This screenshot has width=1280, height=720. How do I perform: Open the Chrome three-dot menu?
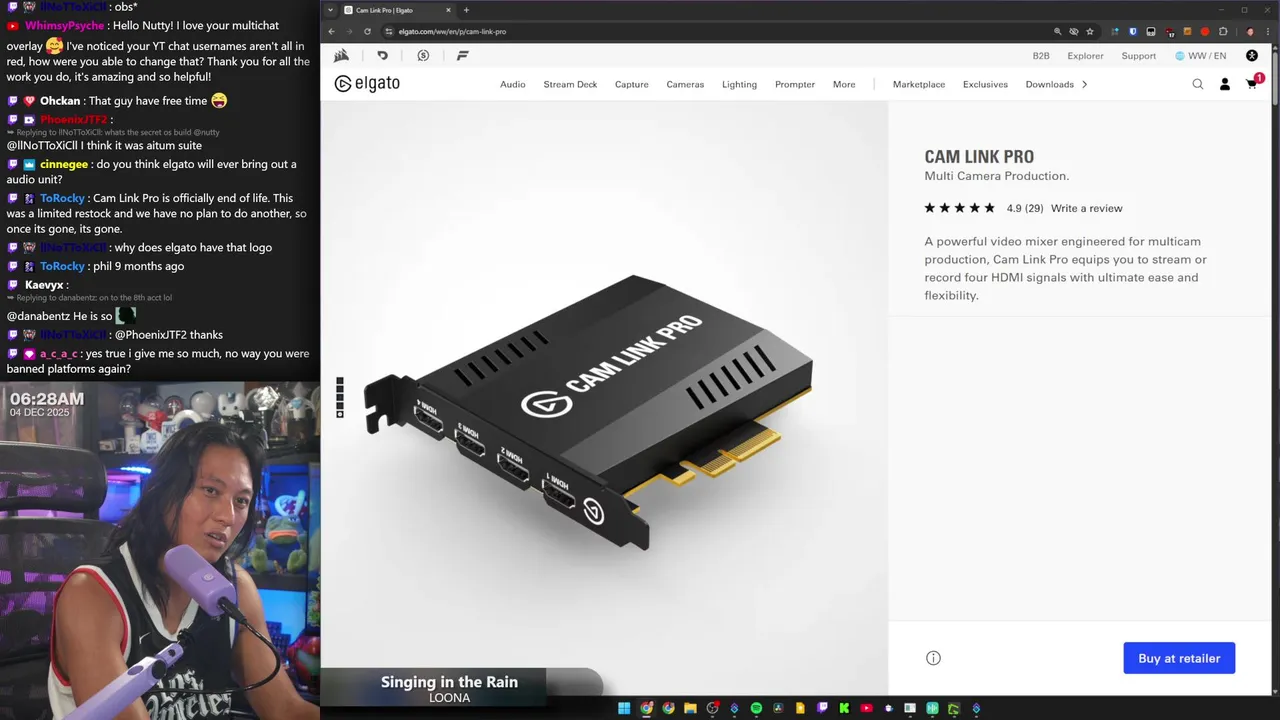1268,31
